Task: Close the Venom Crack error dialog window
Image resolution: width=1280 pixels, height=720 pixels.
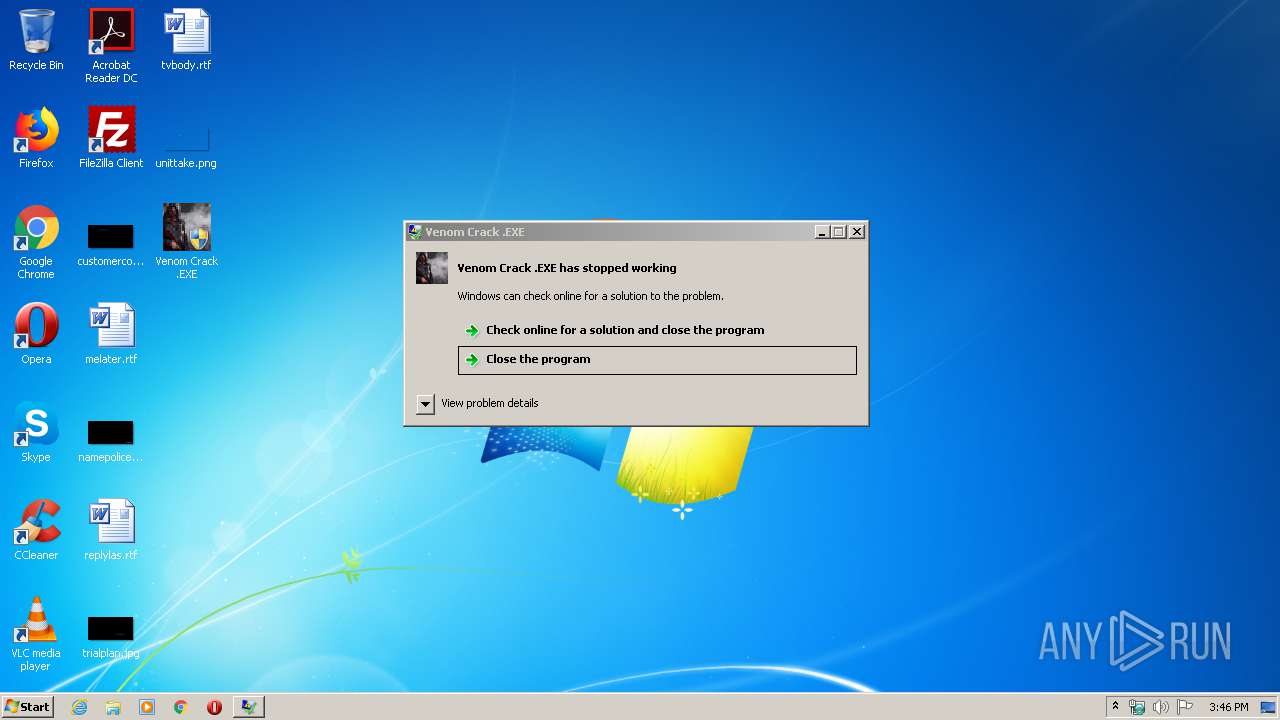Action: [x=856, y=232]
